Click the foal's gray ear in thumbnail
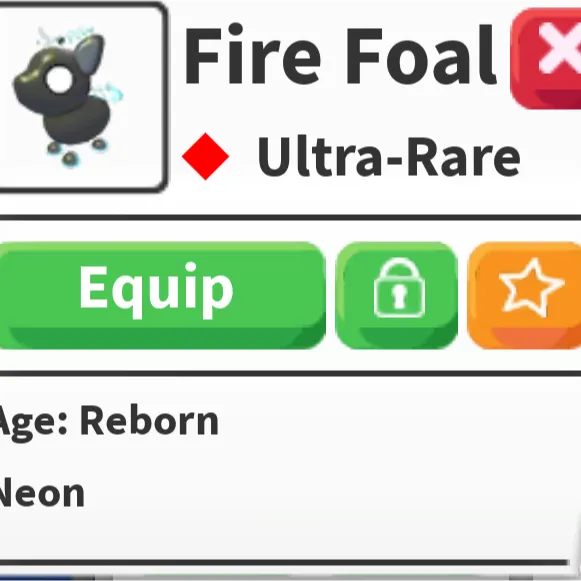The image size is (581, 581). click(x=91, y=54)
